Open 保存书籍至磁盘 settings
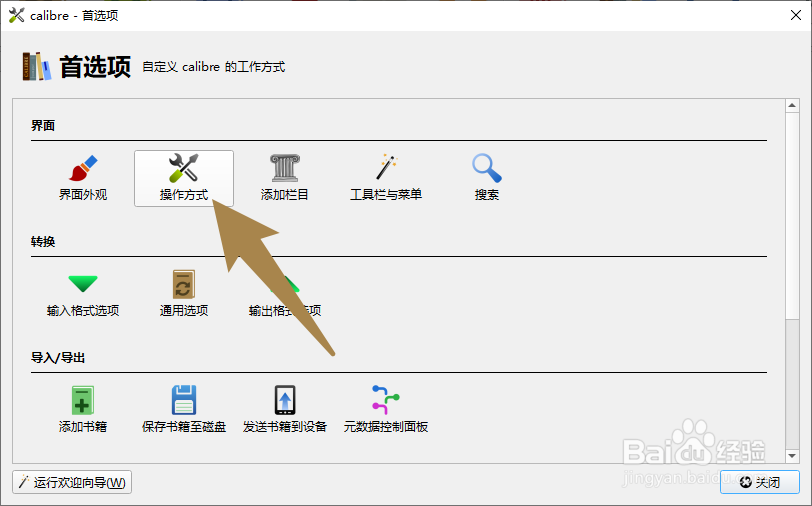 pos(184,410)
